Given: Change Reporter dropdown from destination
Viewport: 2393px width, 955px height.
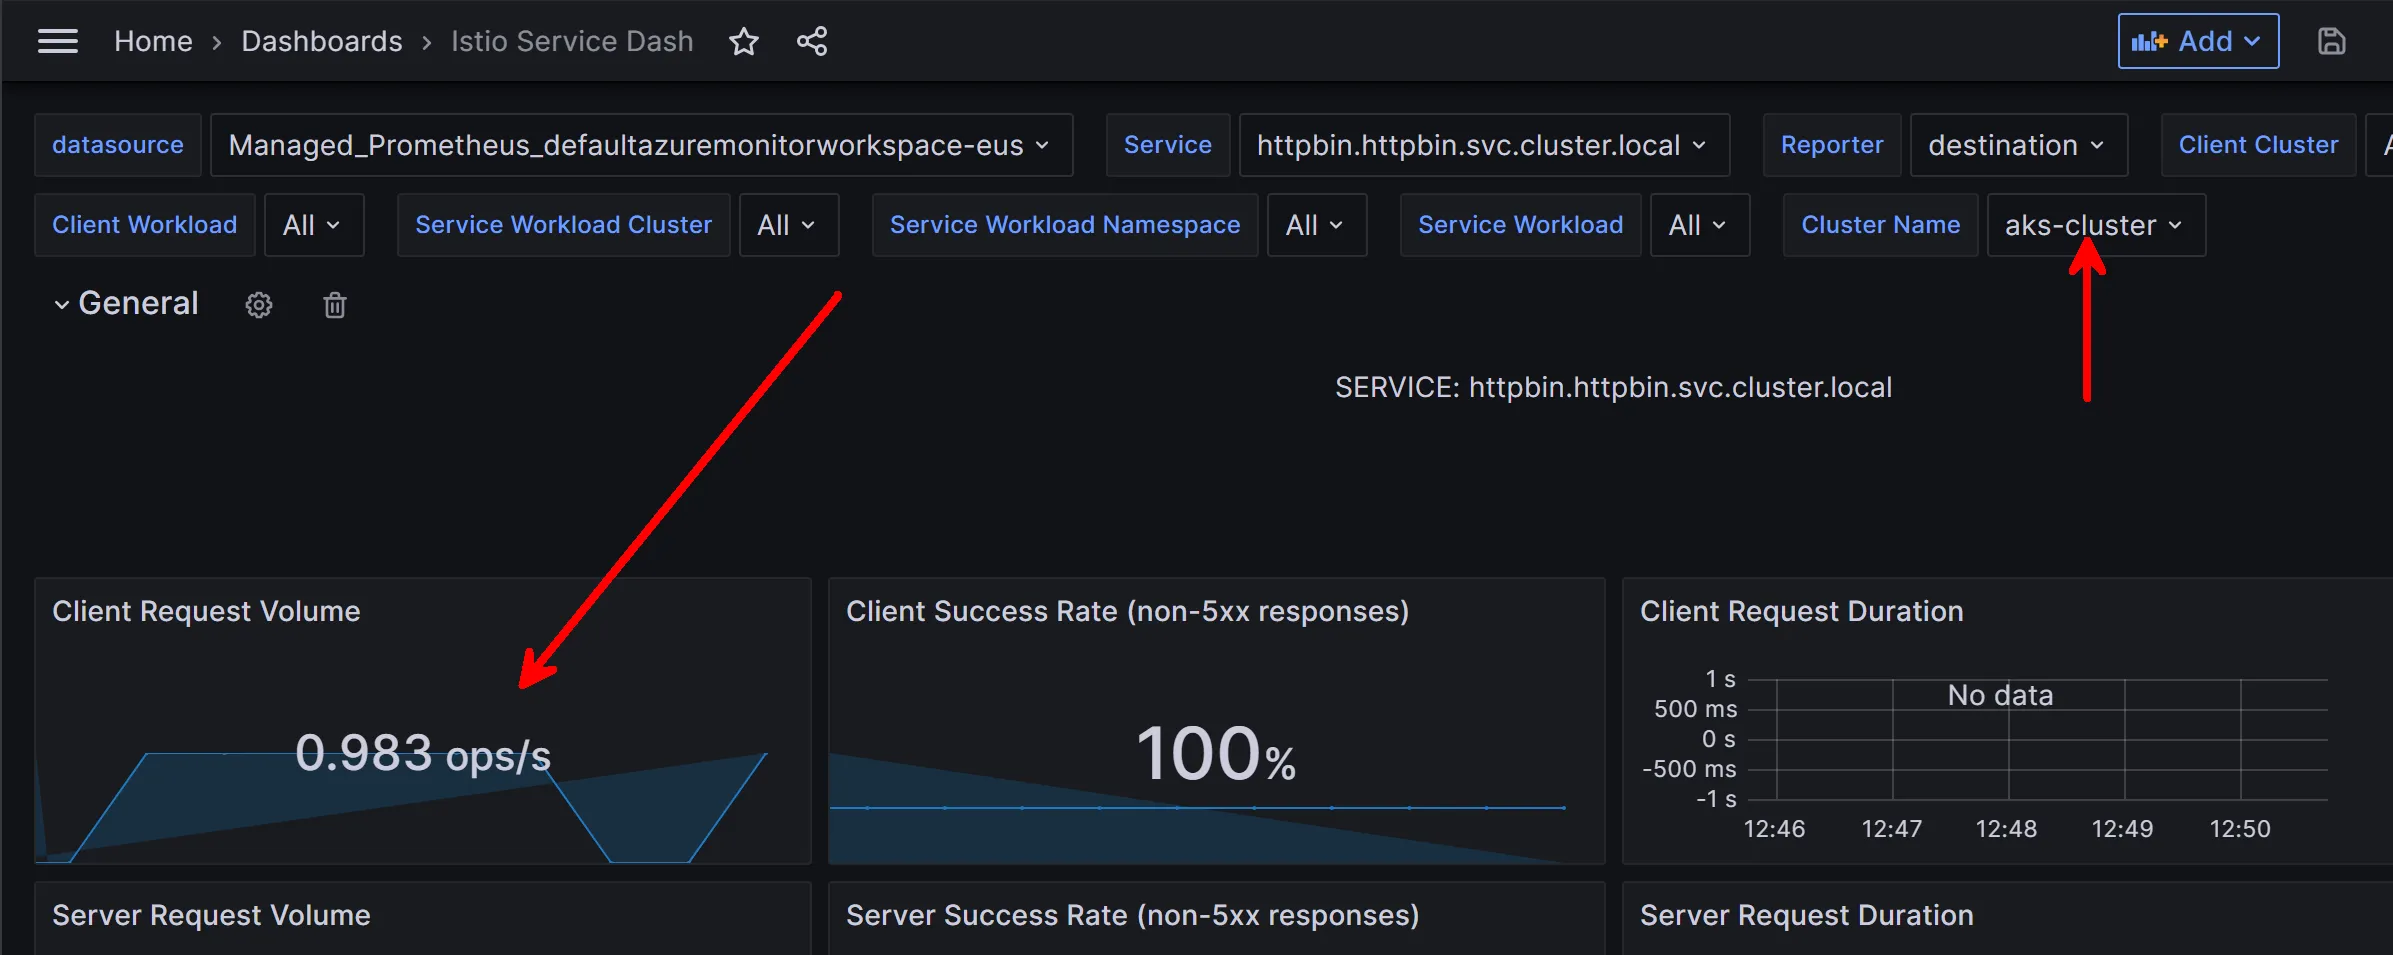Looking at the screenshot, I should [x=2017, y=145].
